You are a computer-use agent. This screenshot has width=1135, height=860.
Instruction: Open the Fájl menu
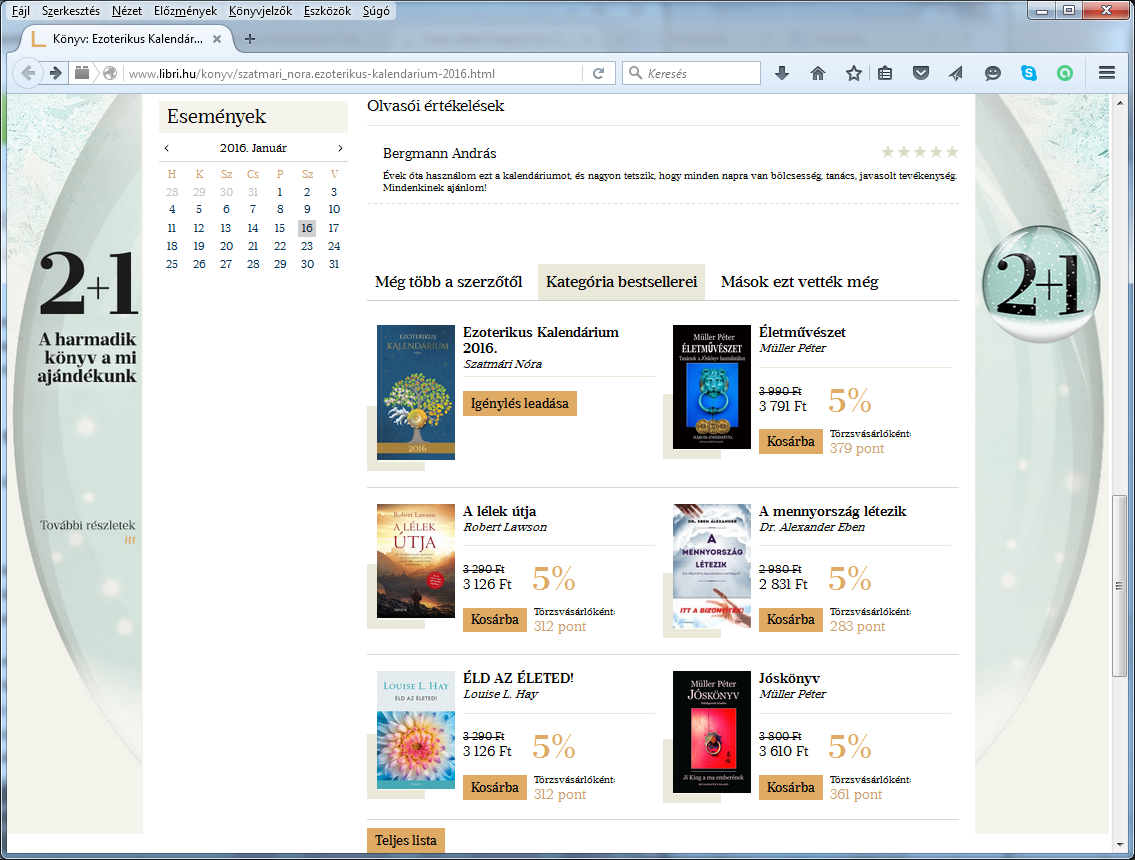[x=20, y=11]
